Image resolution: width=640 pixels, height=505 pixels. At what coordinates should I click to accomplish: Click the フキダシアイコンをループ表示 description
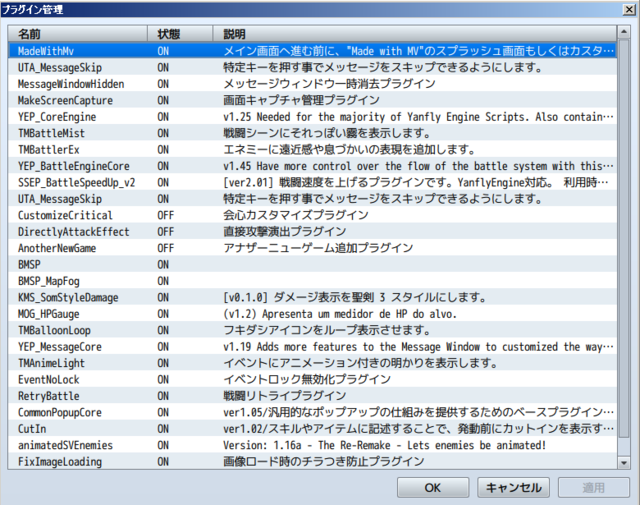coord(327,330)
